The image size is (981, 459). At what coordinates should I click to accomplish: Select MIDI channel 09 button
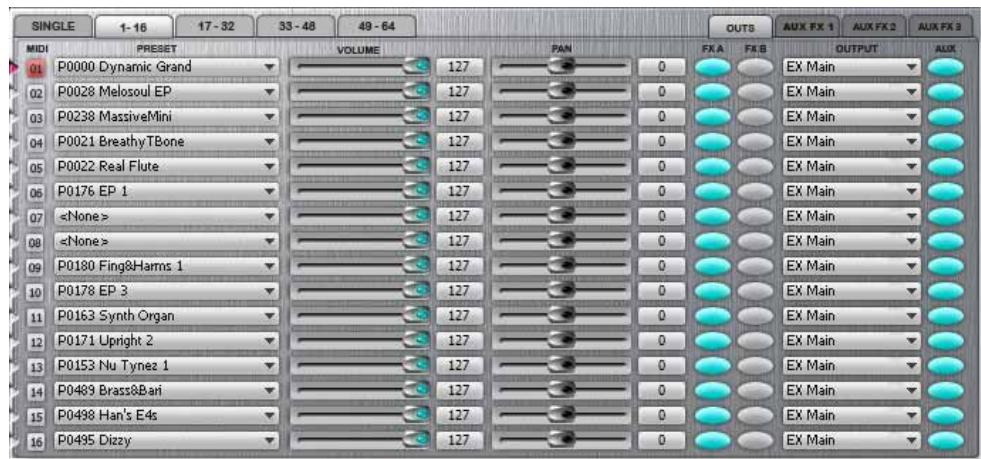(36, 267)
